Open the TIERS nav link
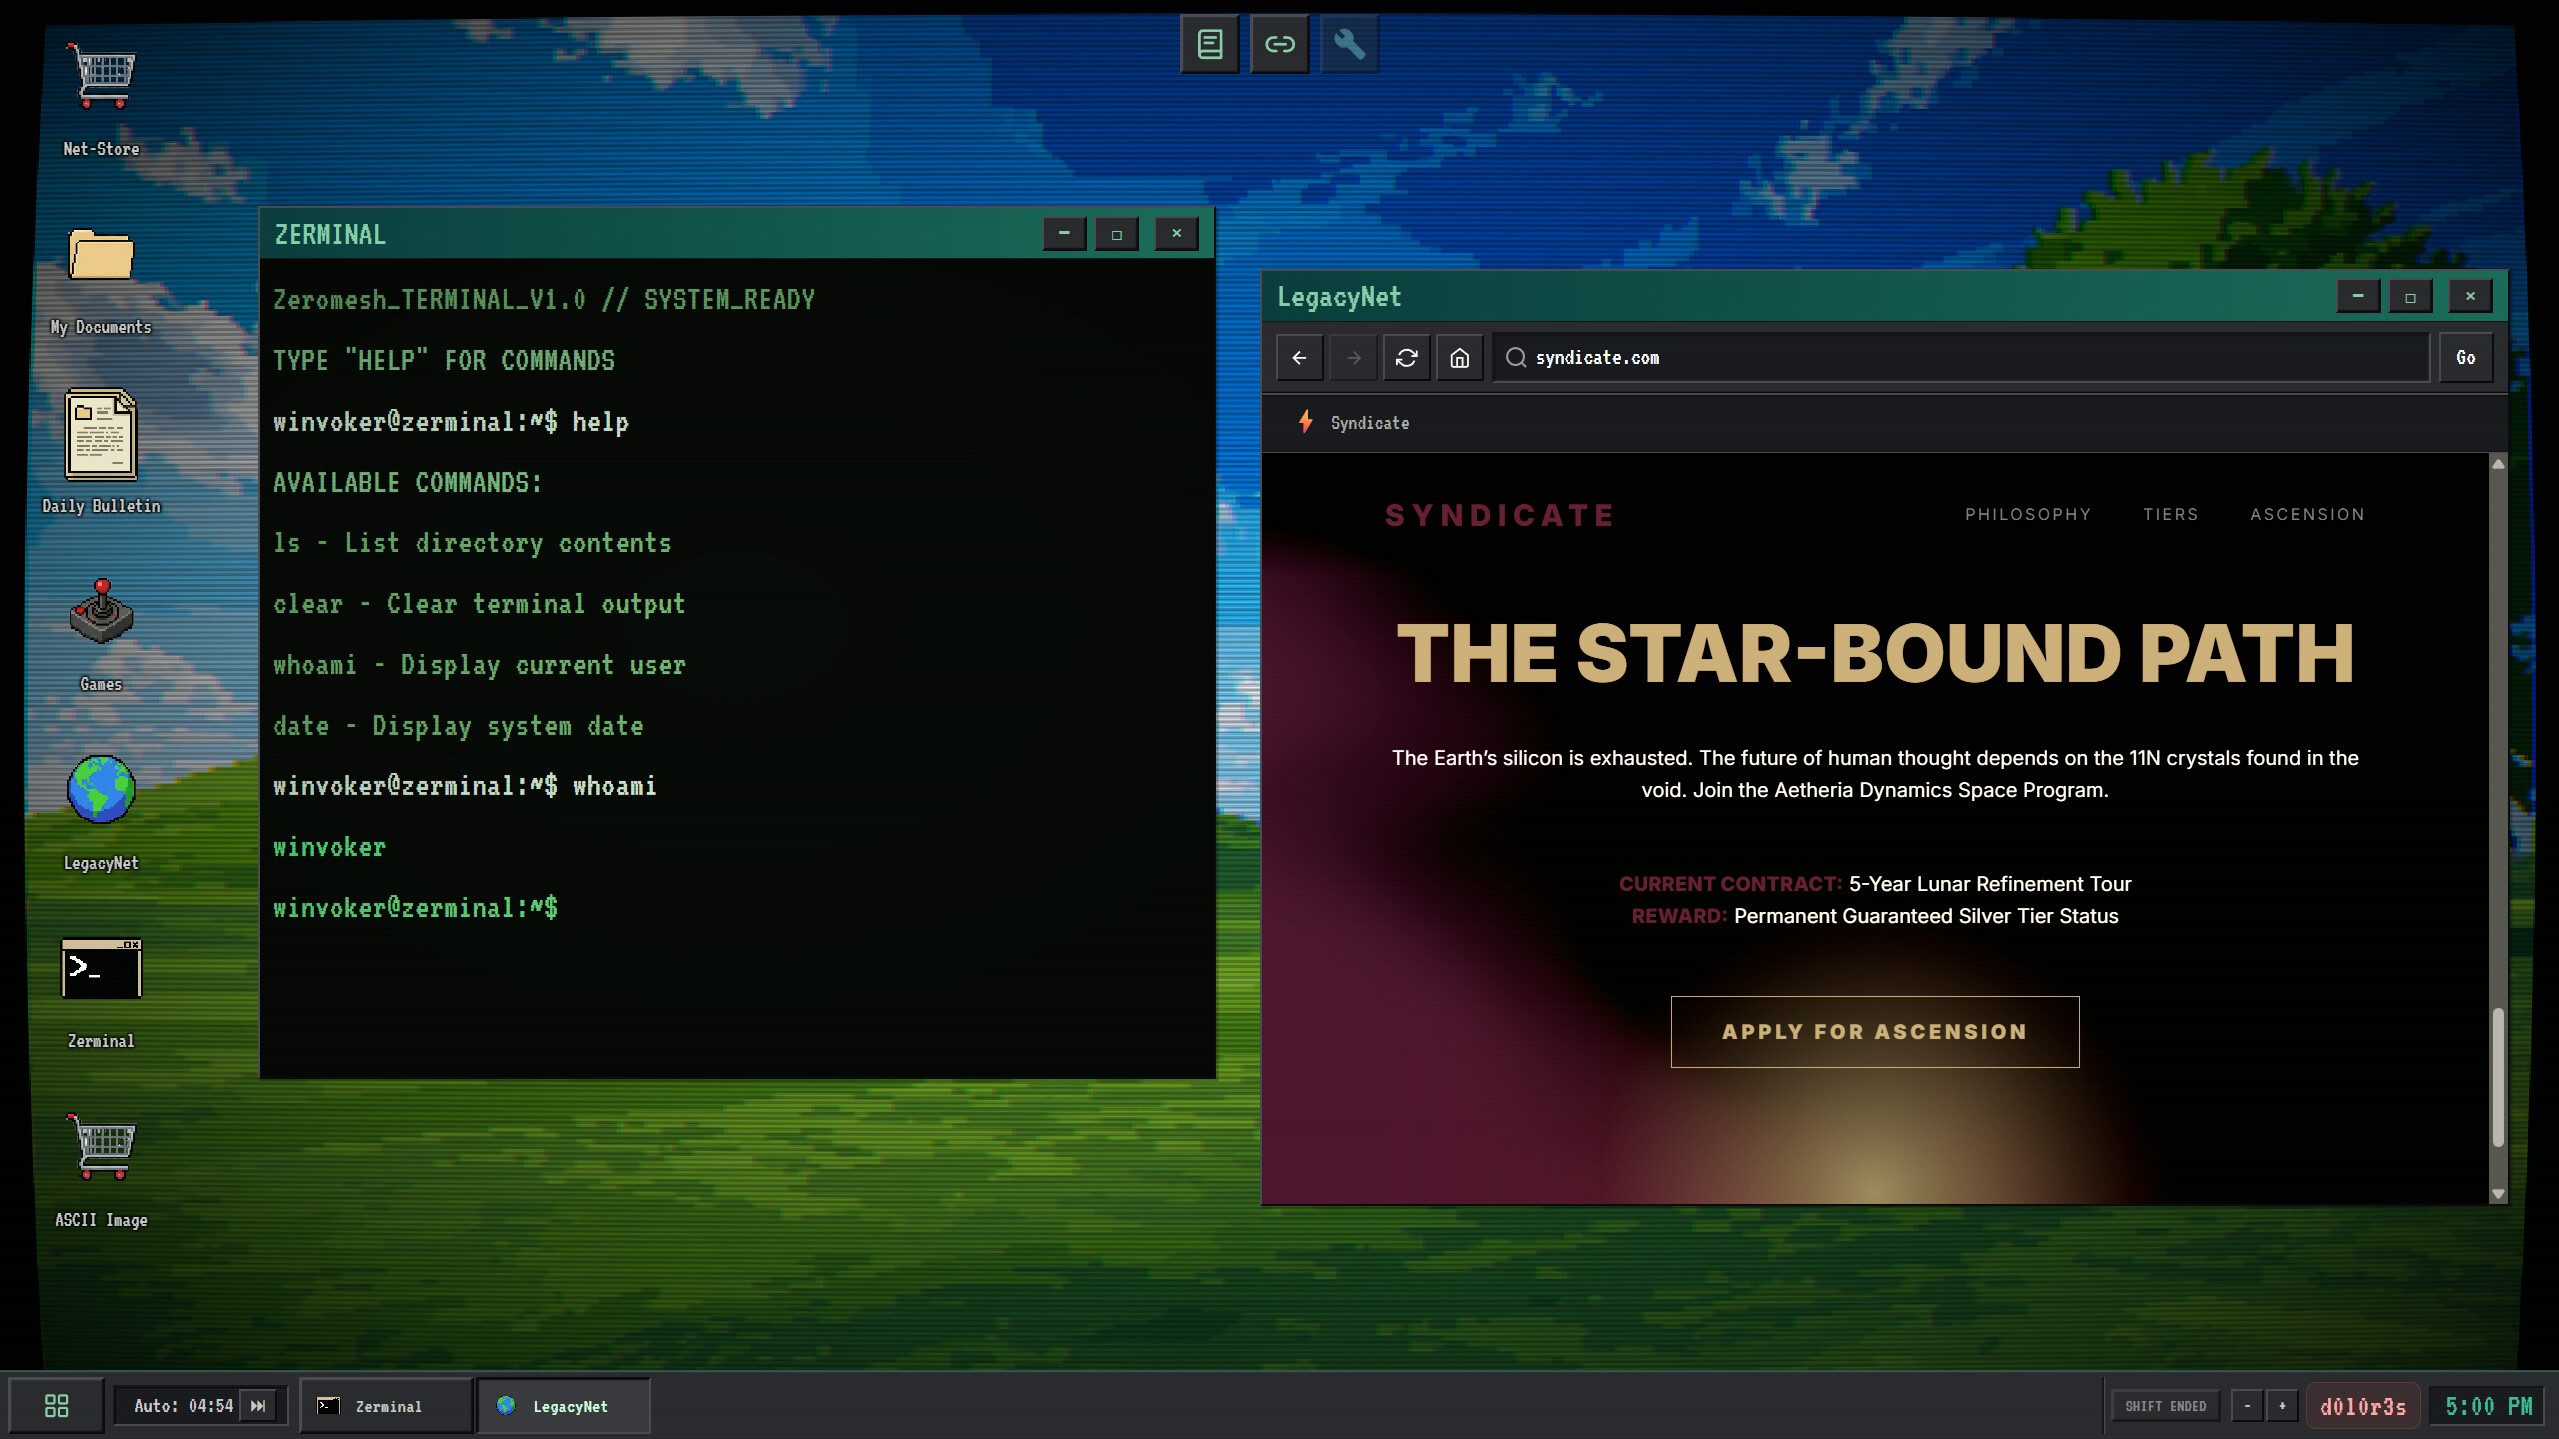Viewport: 2559px width, 1439px height. [x=2170, y=514]
